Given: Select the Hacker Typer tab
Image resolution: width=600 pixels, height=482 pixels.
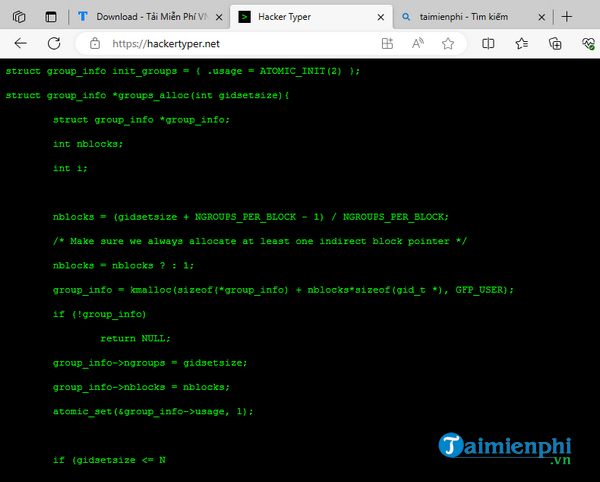Looking at the screenshot, I should coord(300,17).
